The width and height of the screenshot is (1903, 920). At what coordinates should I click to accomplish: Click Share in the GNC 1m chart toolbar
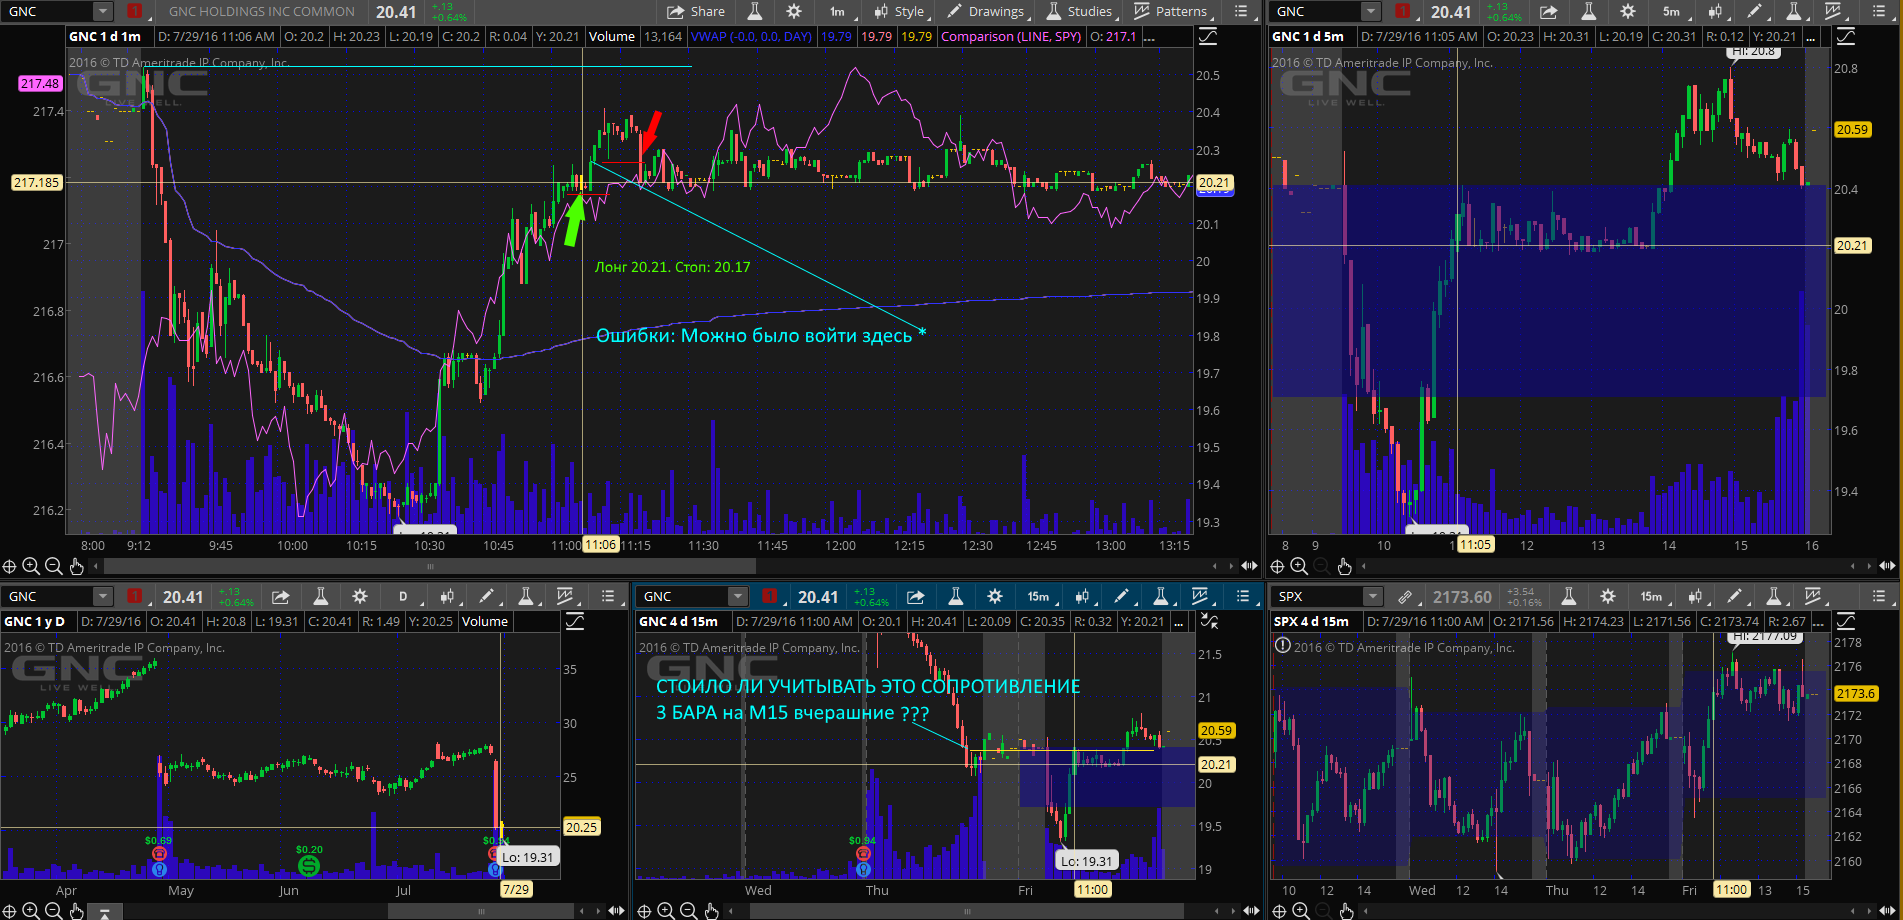[x=696, y=12]
